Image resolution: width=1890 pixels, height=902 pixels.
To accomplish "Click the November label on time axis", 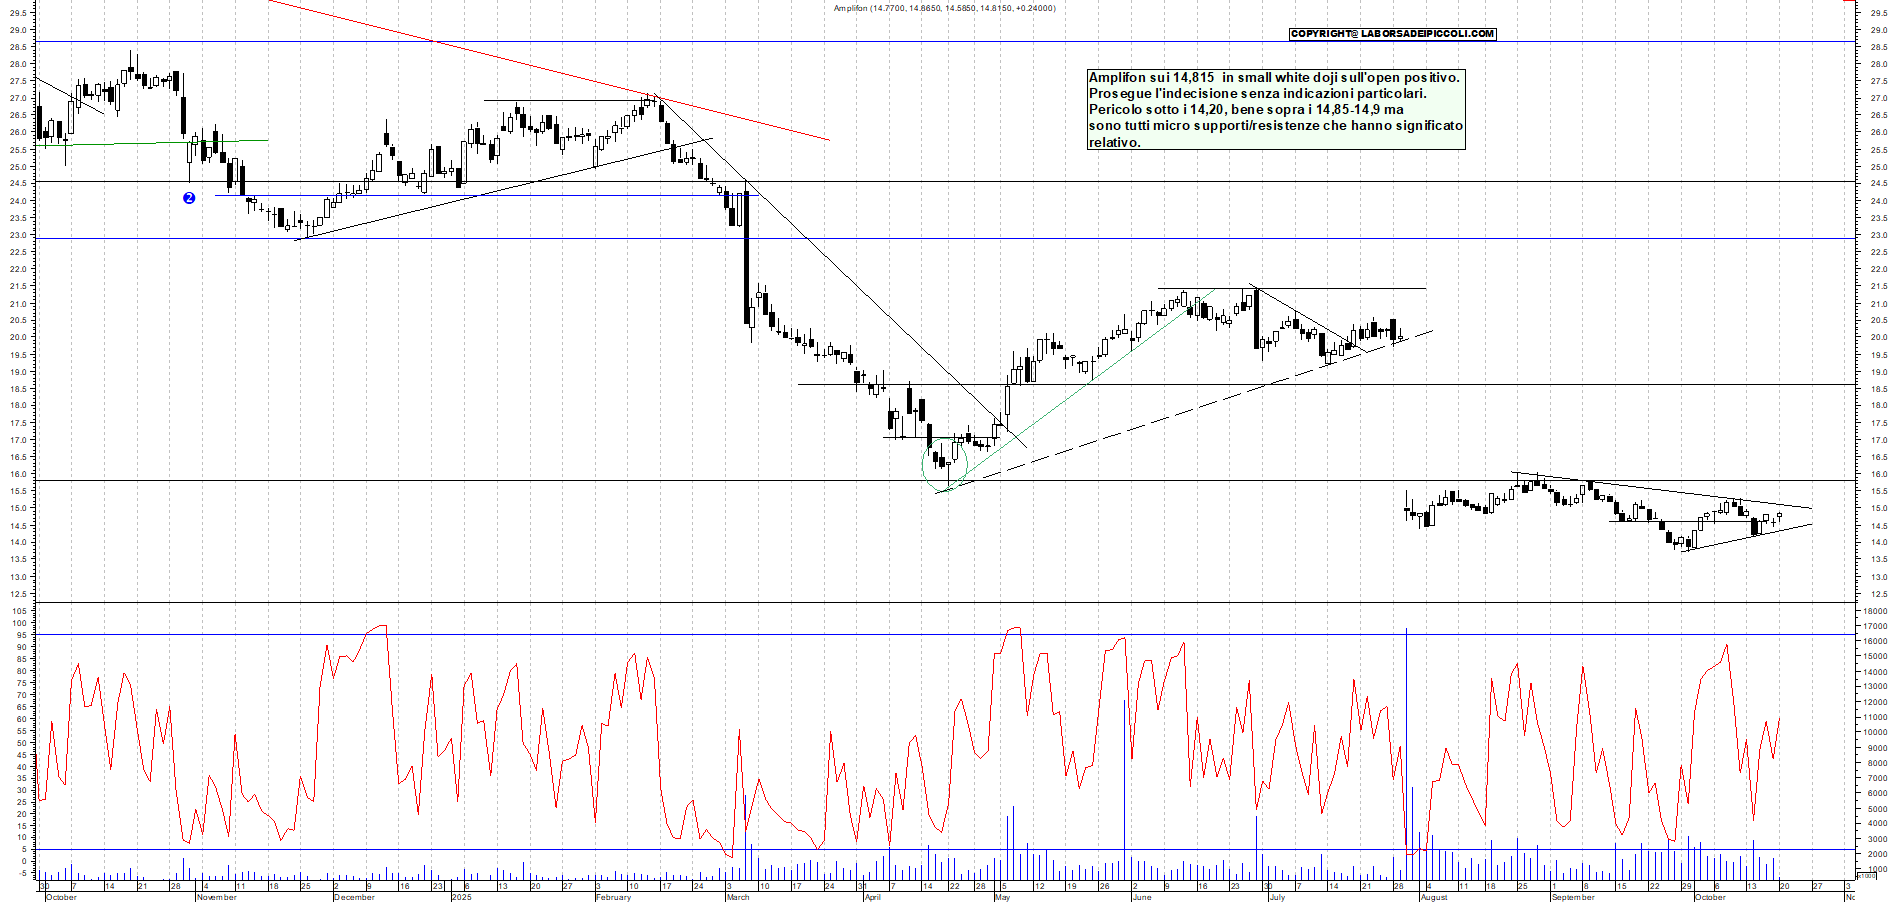I will click(x=217, y=897).
